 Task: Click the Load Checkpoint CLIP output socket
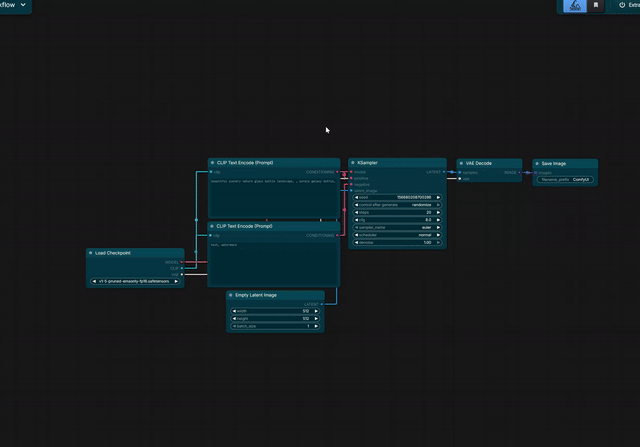[x=182, y=268]
